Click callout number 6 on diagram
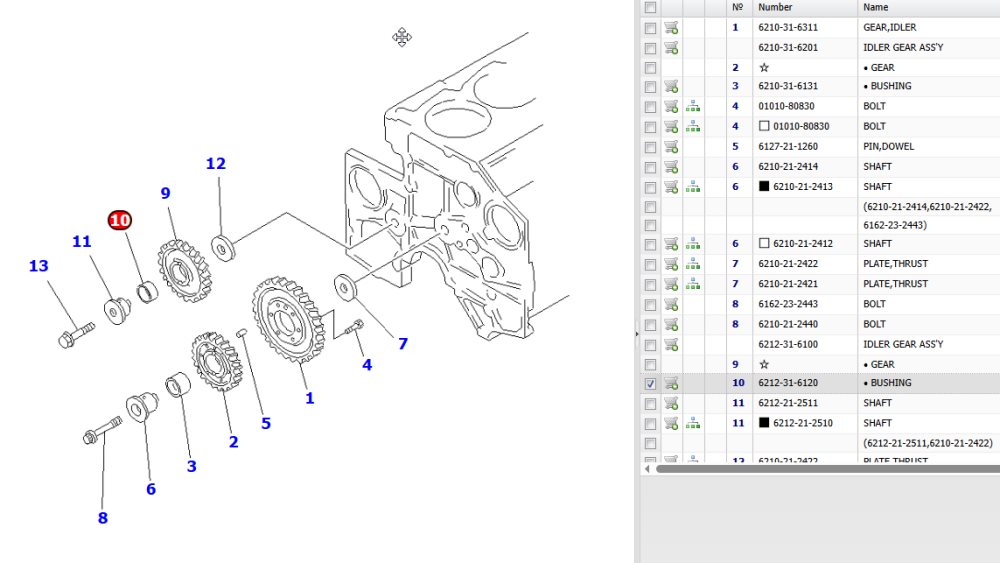 [151, 489]
